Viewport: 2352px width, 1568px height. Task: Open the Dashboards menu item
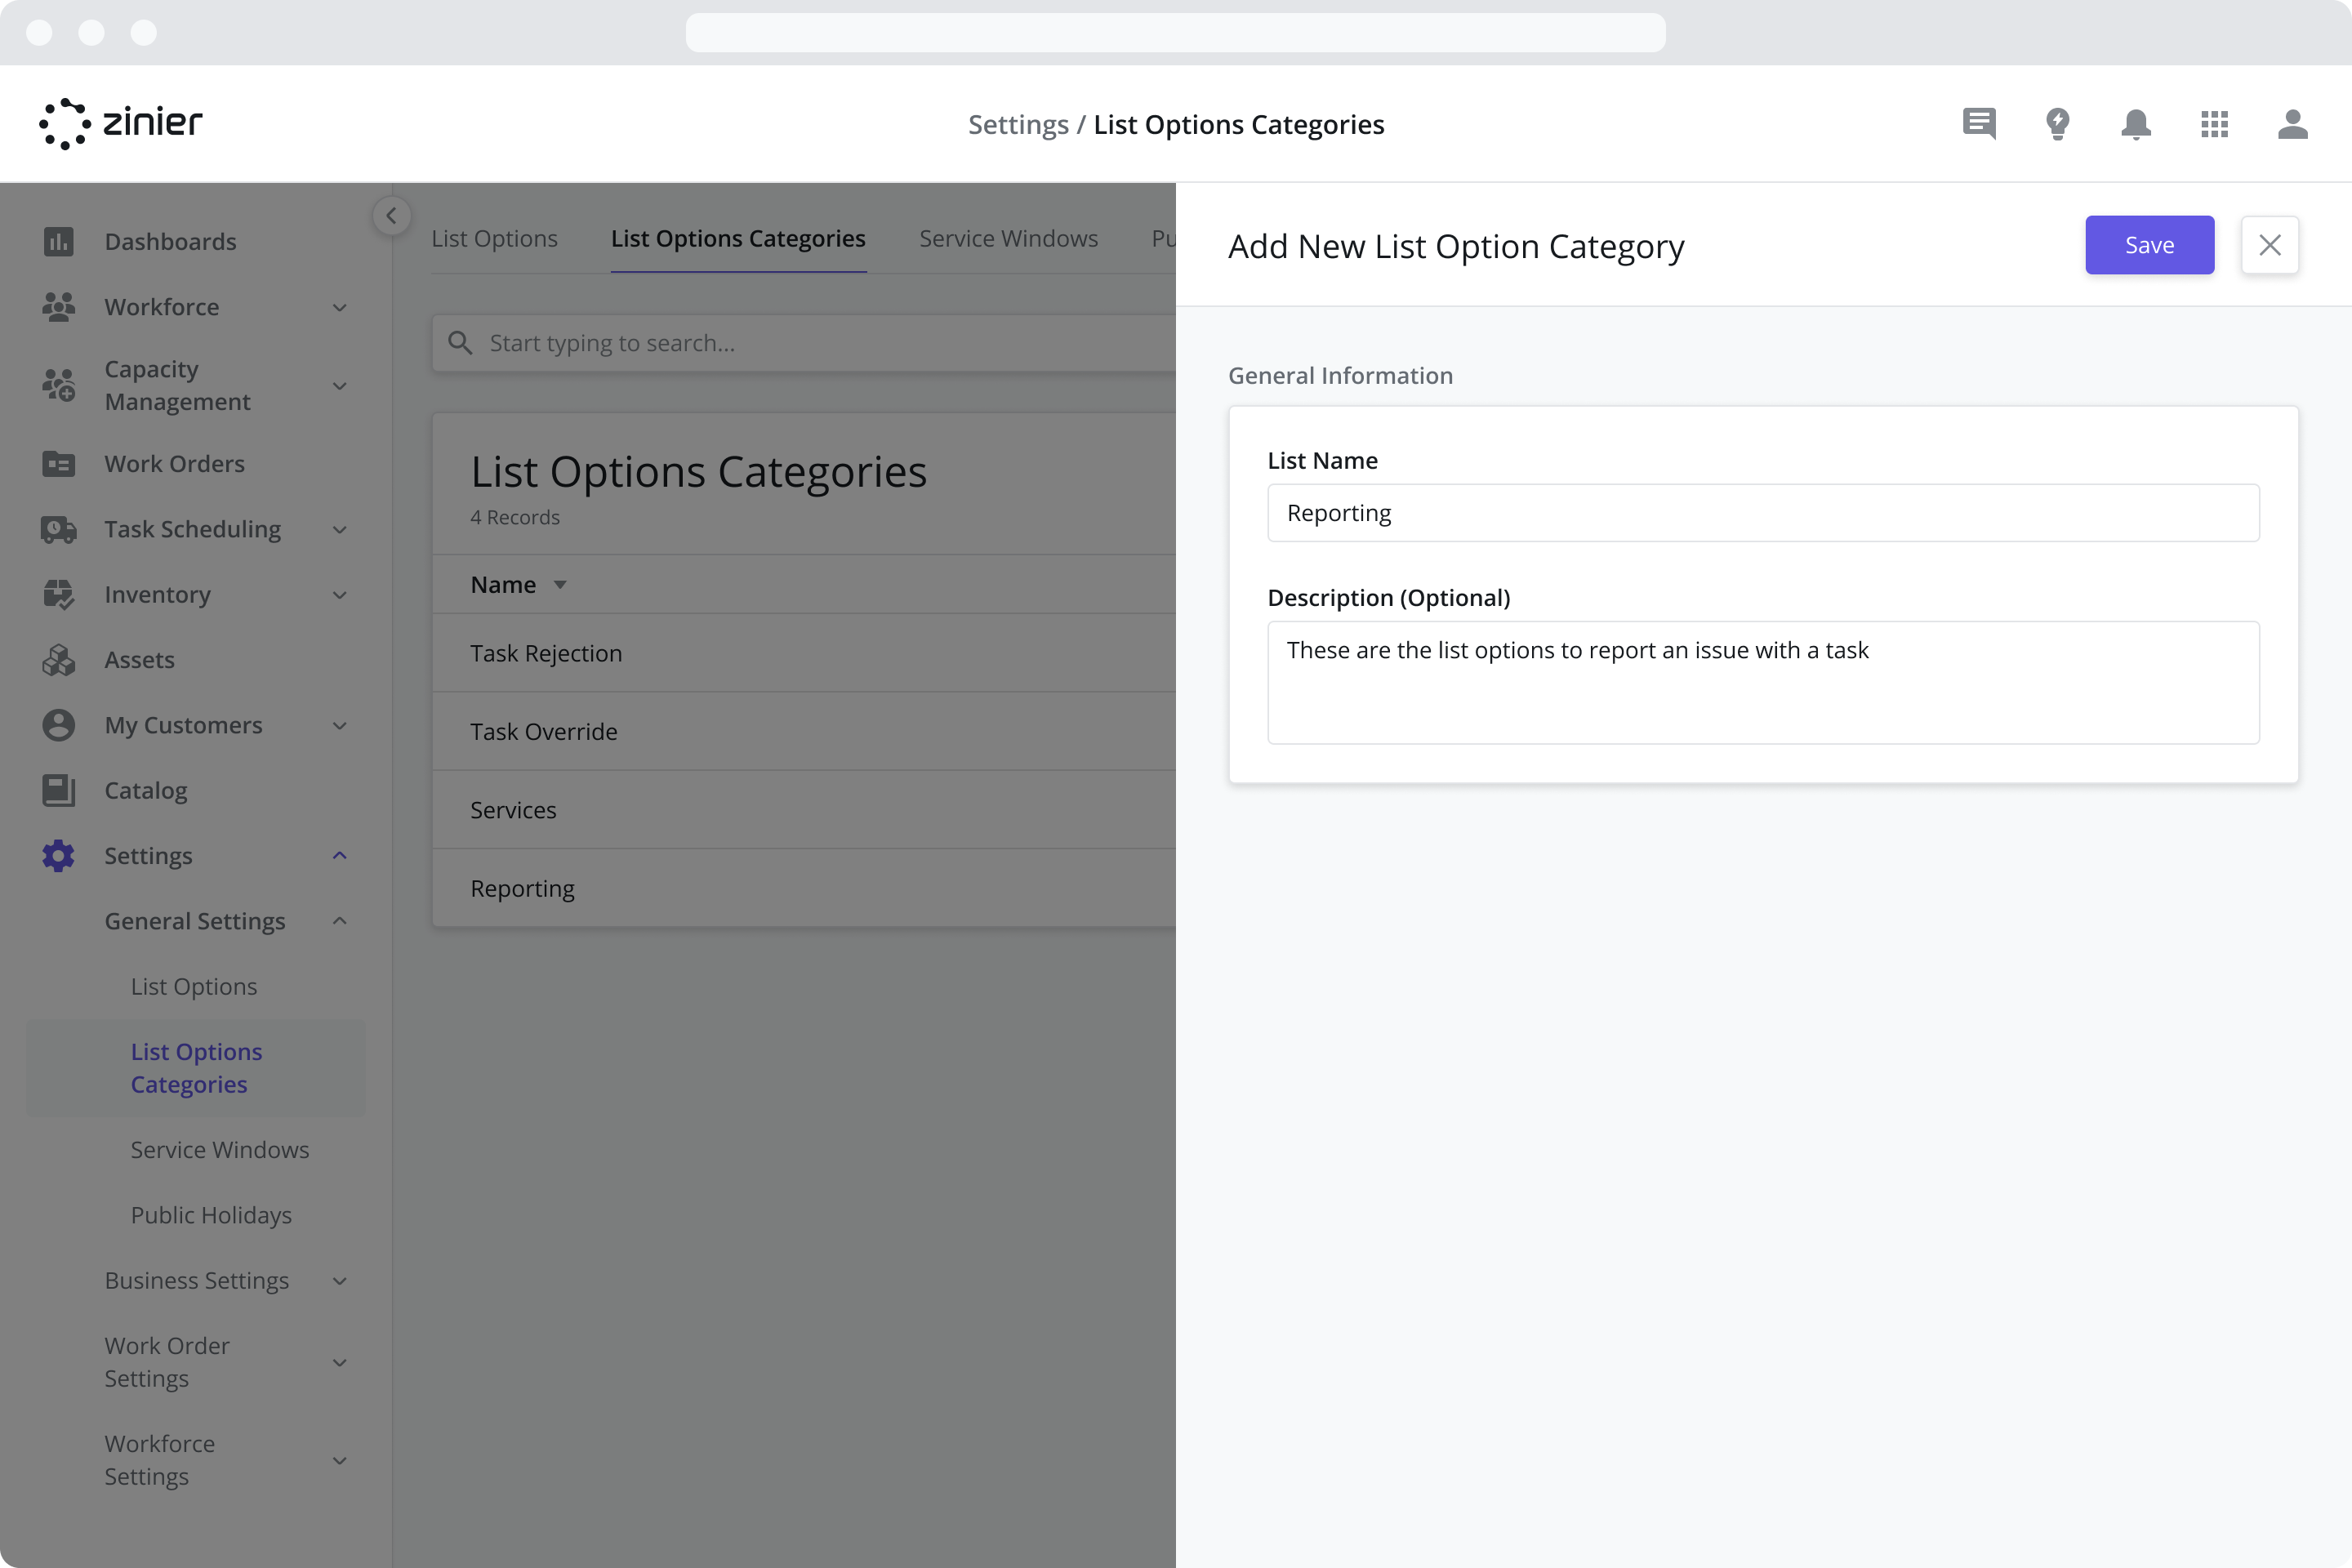tap(170, 241)
